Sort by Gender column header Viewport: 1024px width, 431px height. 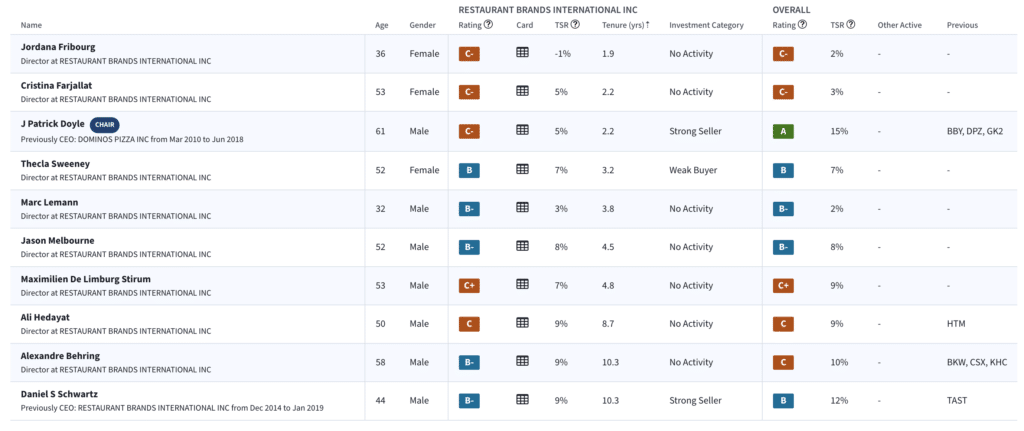coord(422,25)
